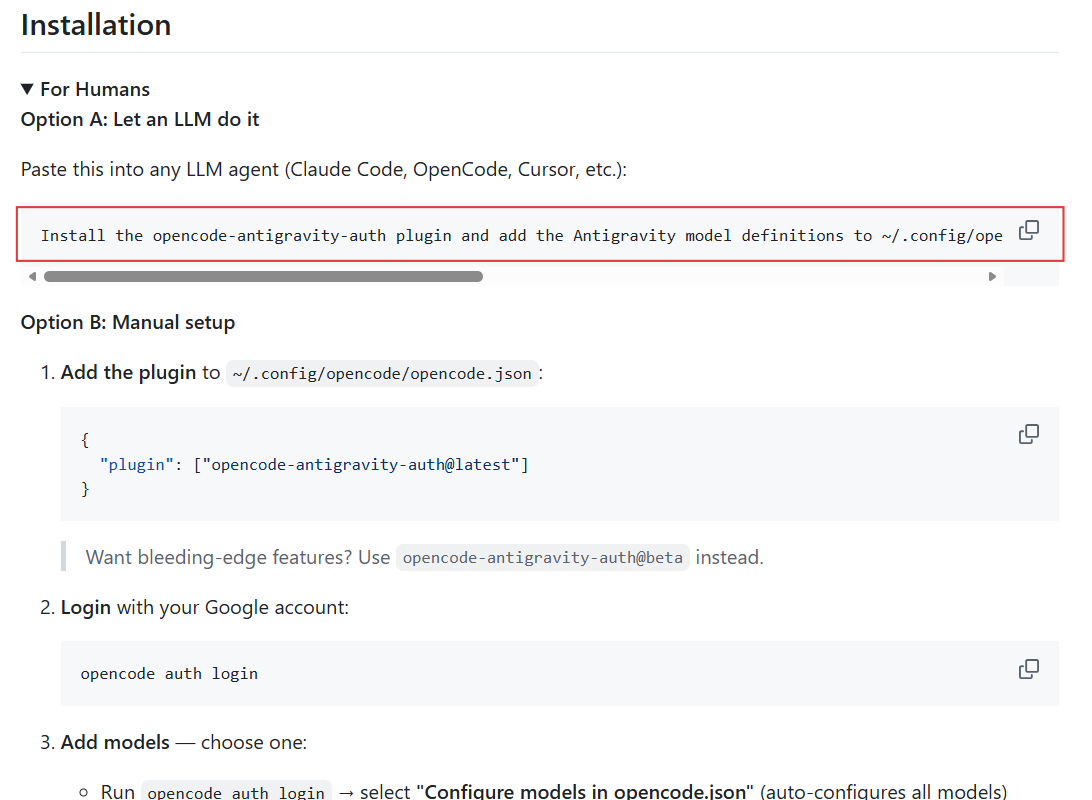Click the scroll-left arrow of code scrollbar
Screen dimensions: 1092x800
pyautogui.click(x=32, y=276)
